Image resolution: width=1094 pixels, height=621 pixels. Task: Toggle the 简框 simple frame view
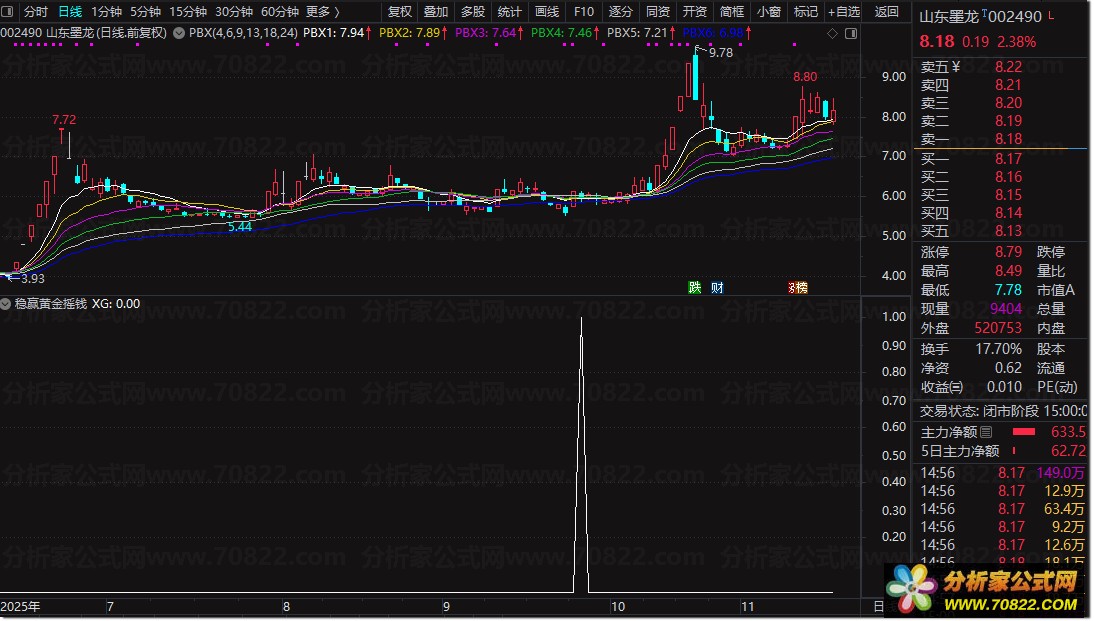click(x=732, y=12)
